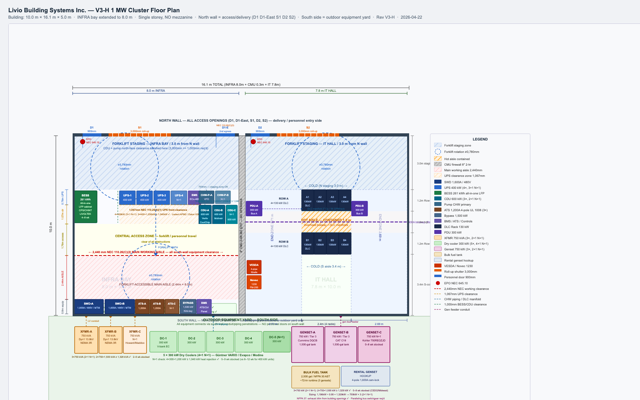
Task: Click the GENSET-A generator block
Action: click(x=307, y=344)
